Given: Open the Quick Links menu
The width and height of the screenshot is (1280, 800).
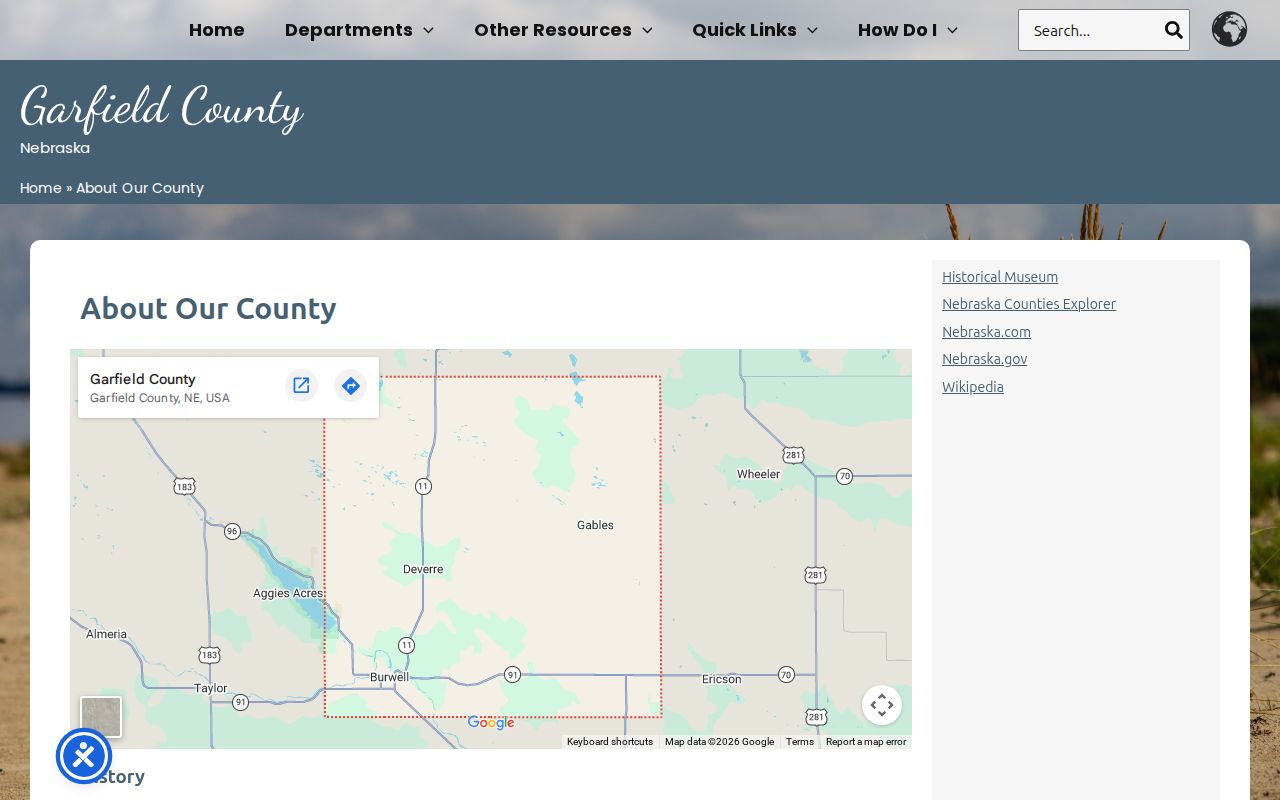Looking at the screenshot, I should [x=744, y=30].
